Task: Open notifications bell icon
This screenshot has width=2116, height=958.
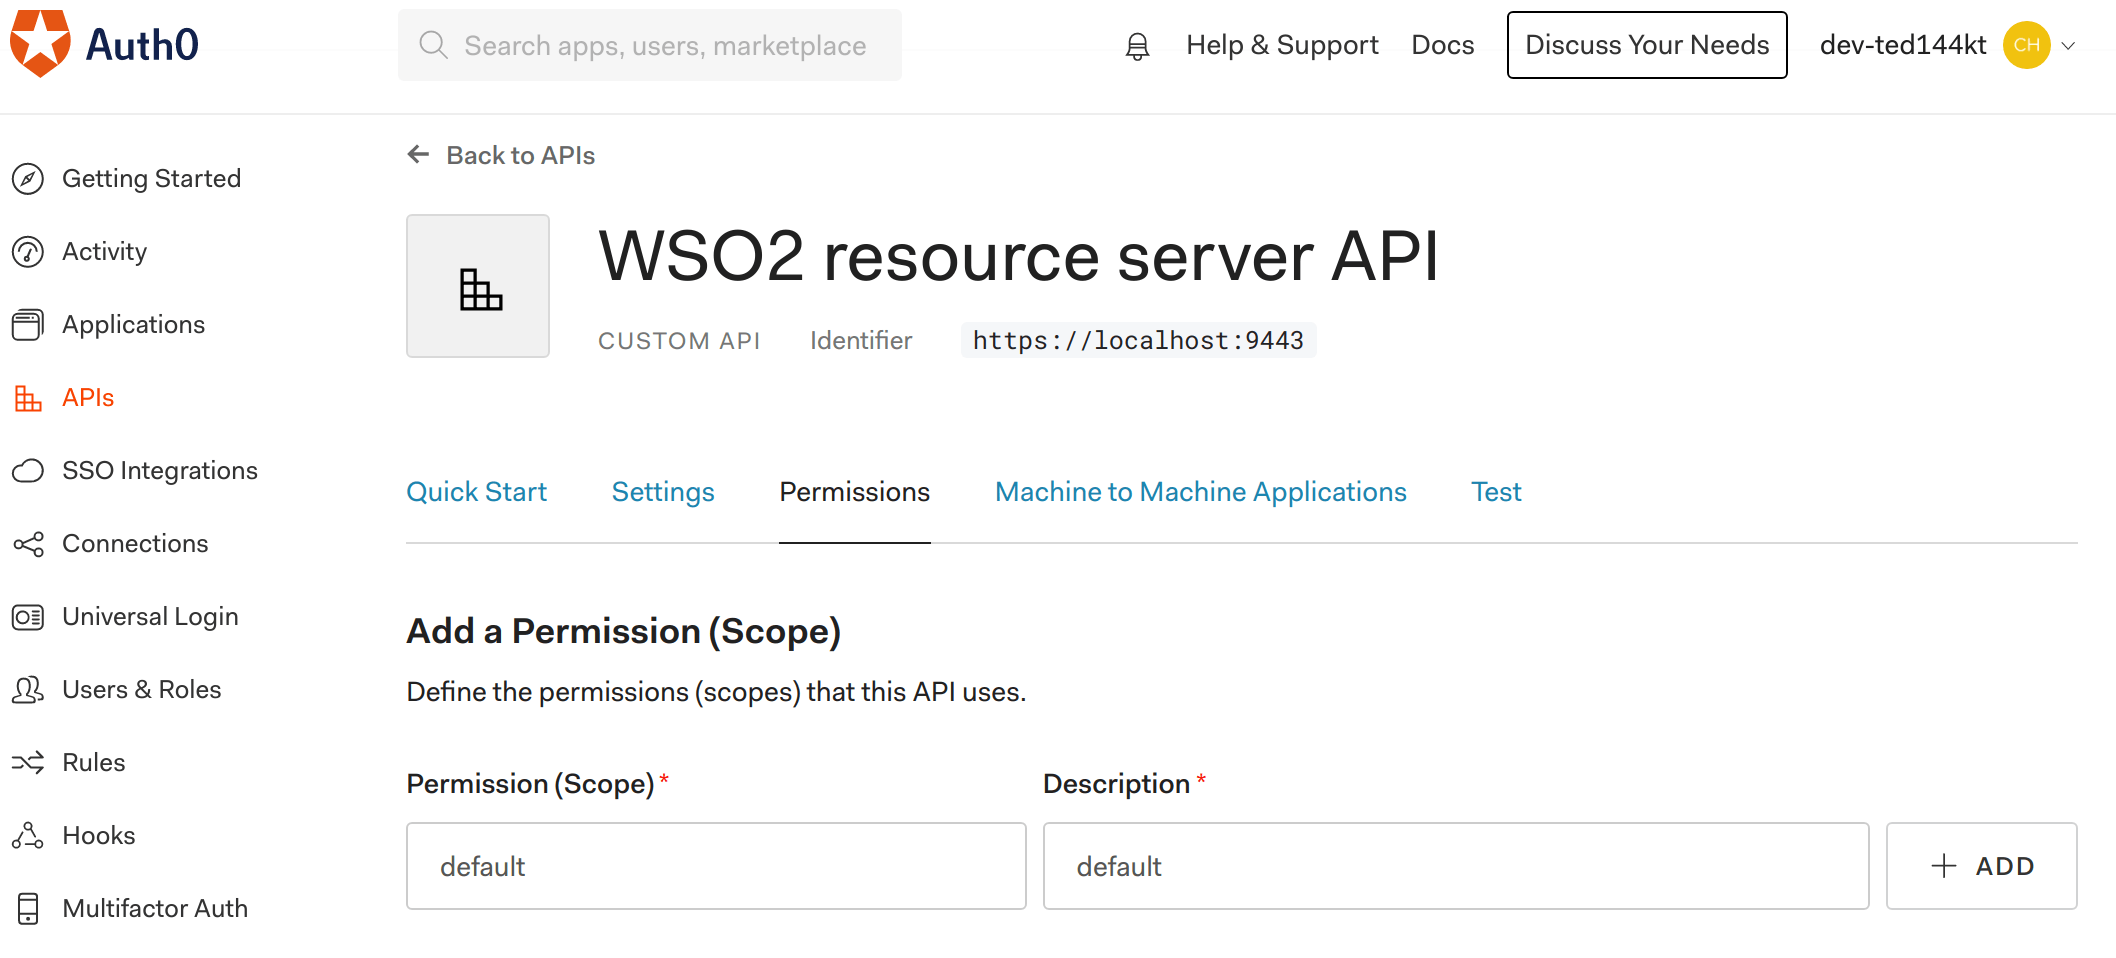Action: (x=1137, y=46)
